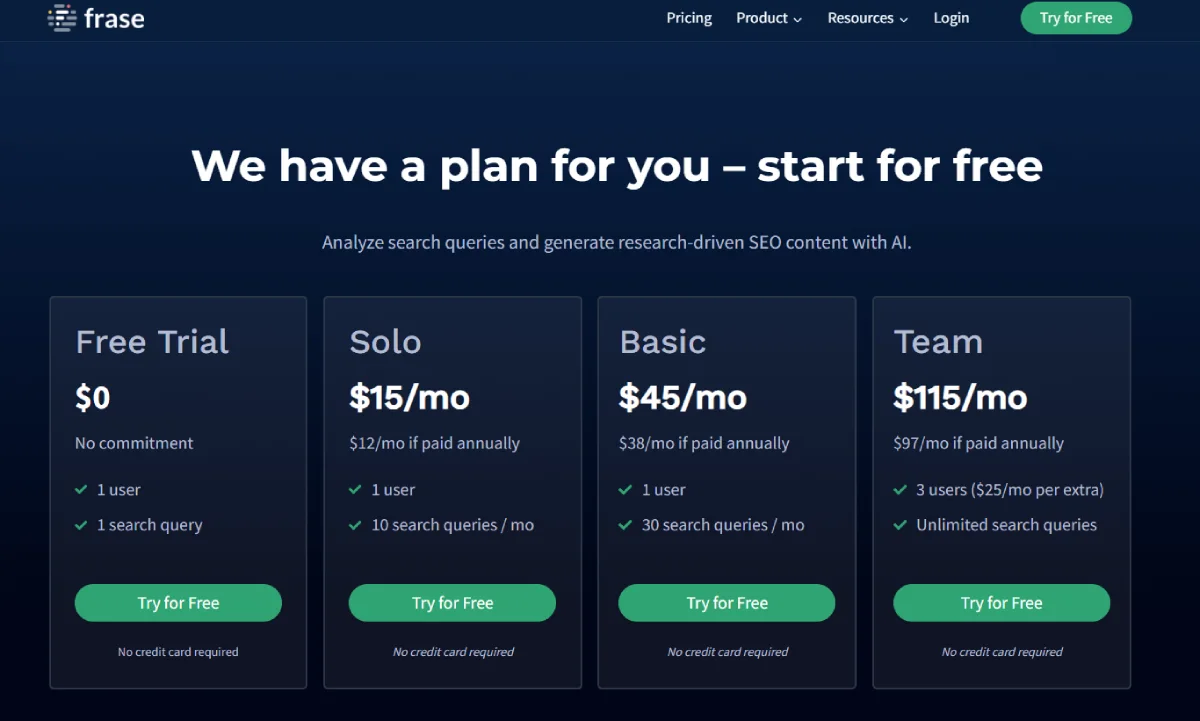Click checkmark next to 1 search query
The width and height of the screenshot is (1200, 721).
[x=81, y=525]
